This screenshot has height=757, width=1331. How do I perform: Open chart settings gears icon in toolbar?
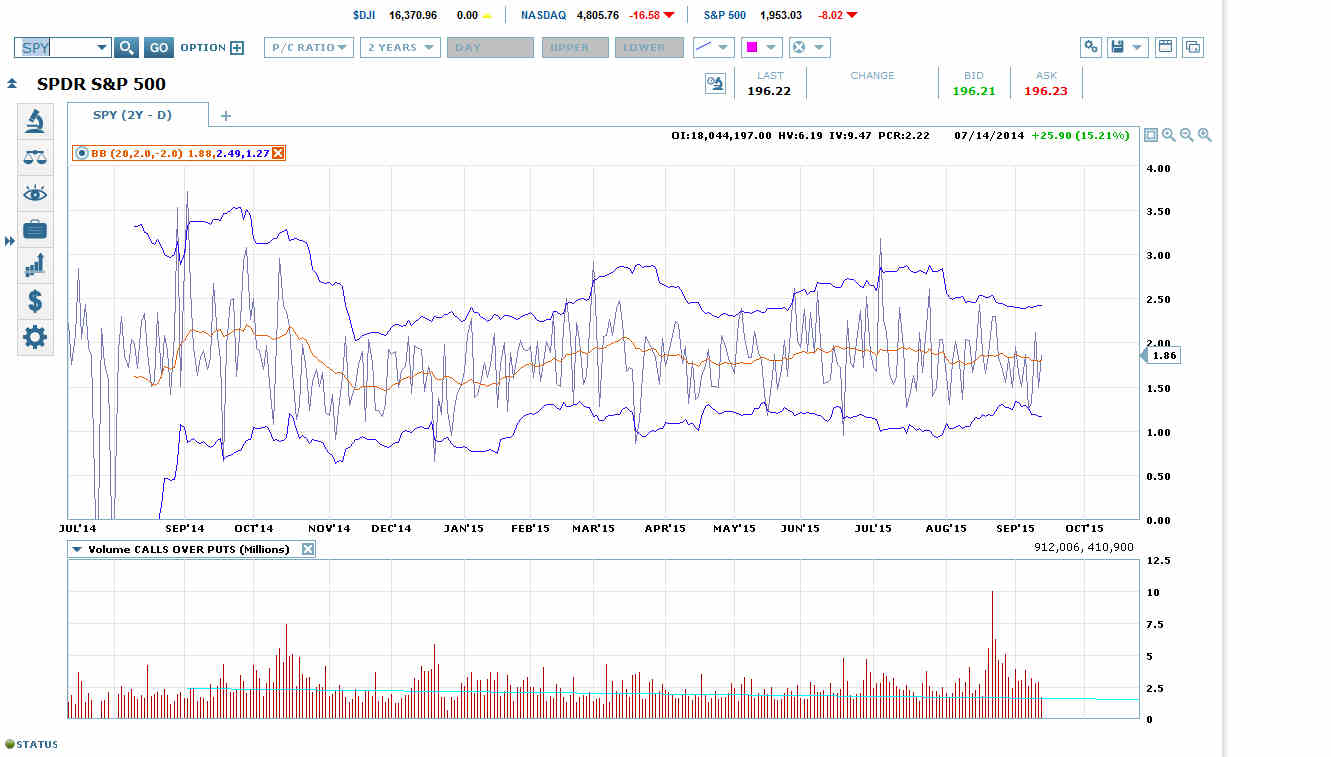coord(1091,47)
